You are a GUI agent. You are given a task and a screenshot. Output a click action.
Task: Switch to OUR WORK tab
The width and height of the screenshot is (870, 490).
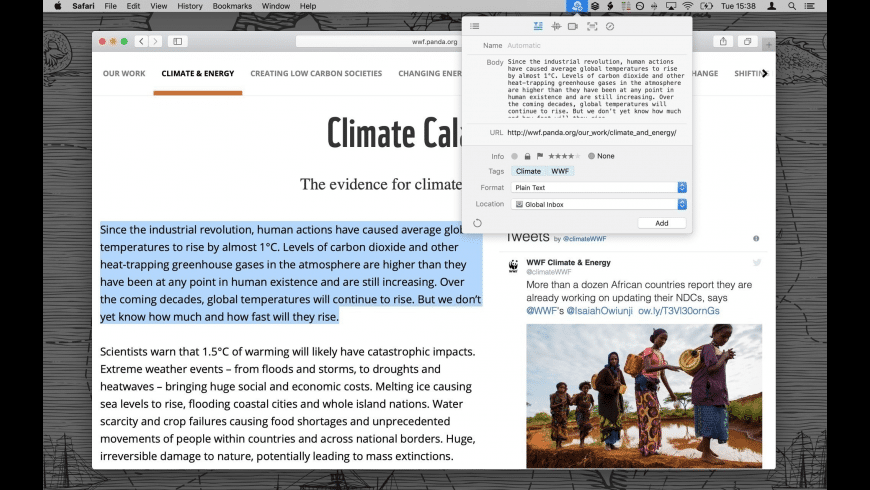click(x=124, y=73)
